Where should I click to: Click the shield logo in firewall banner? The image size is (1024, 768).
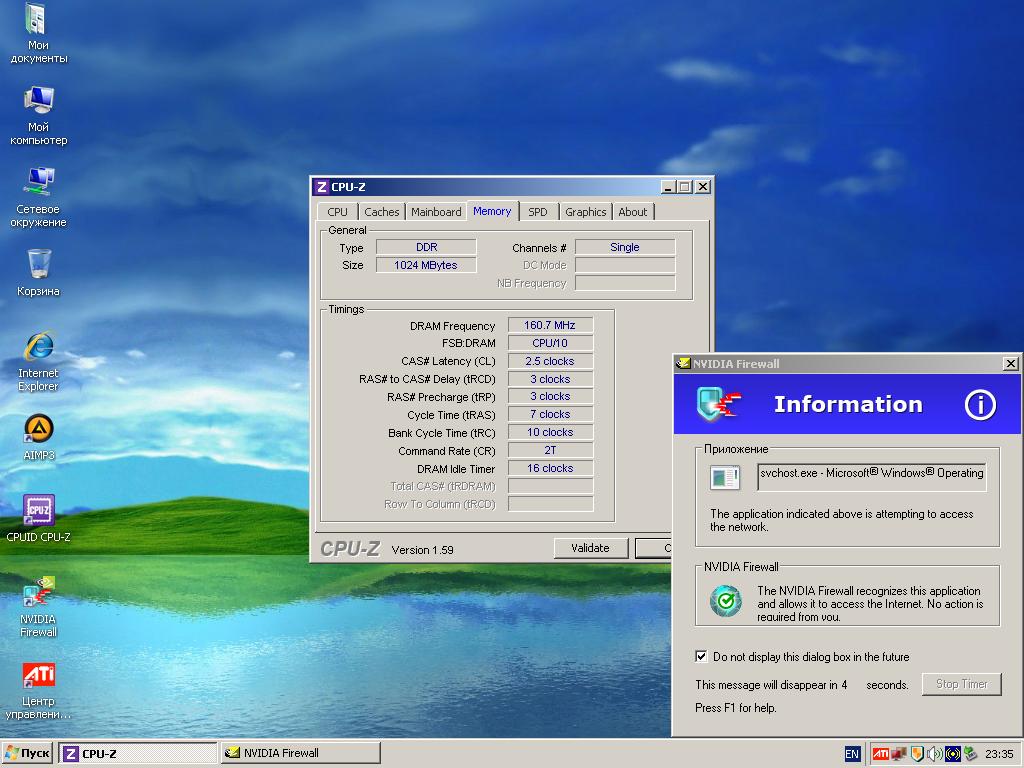click(718, 404)
